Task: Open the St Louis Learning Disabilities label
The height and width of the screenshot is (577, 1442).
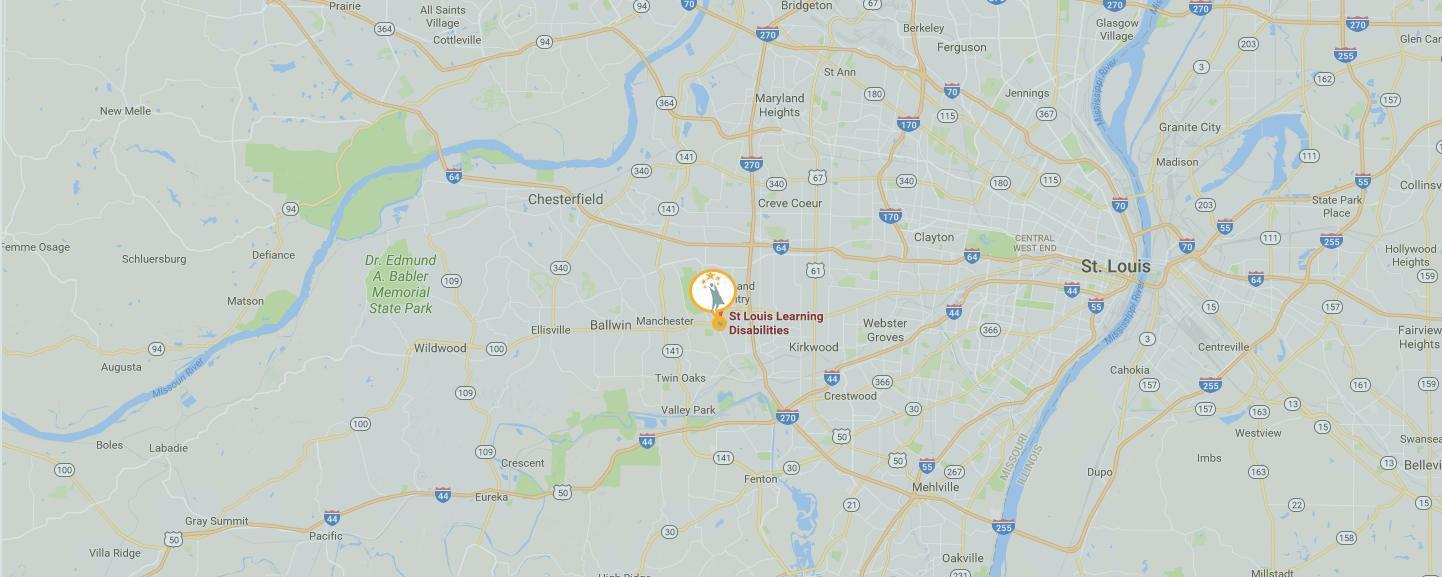Action: tap(776, 323)
